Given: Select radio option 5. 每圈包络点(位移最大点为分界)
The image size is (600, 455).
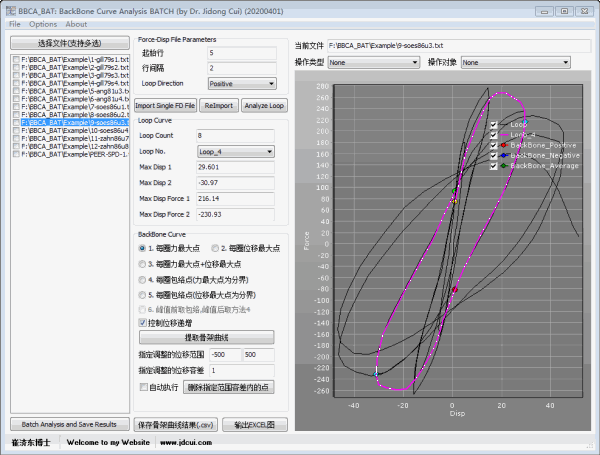Looking at the screenshot, I should coord(142,295).
